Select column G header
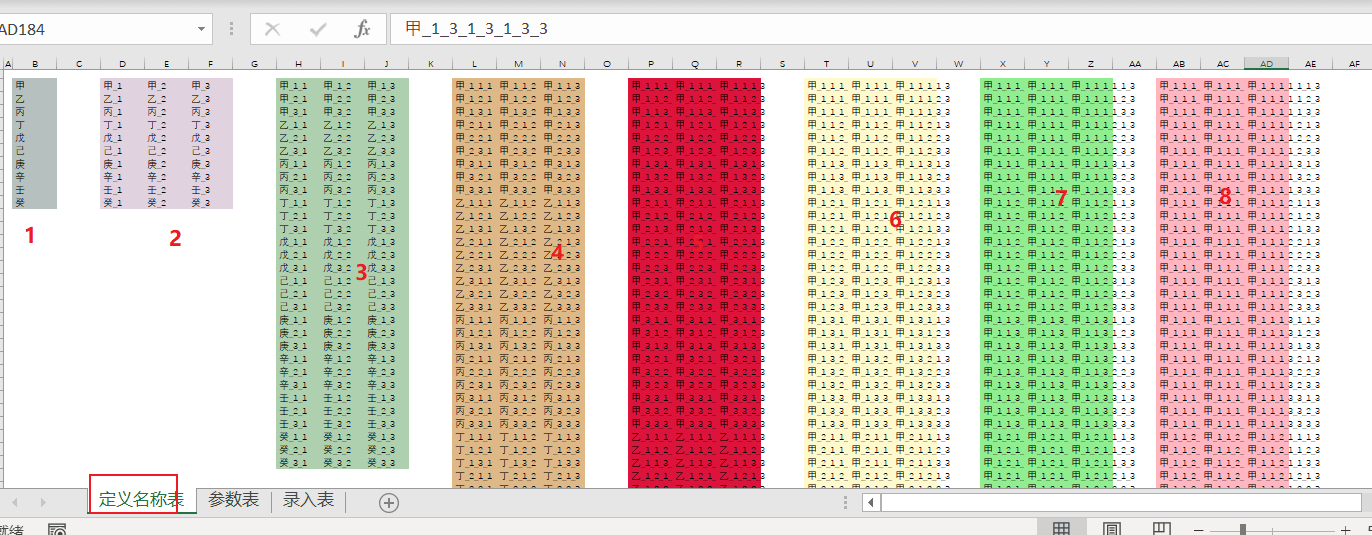The width and height of the screenshot is (1372, 535). pyautogui.click(x=254, y=64)
